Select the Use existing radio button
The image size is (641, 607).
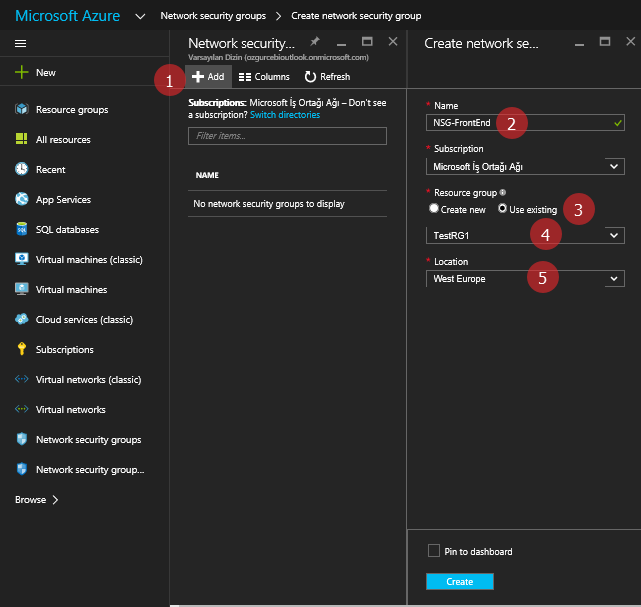coord(502,208)
